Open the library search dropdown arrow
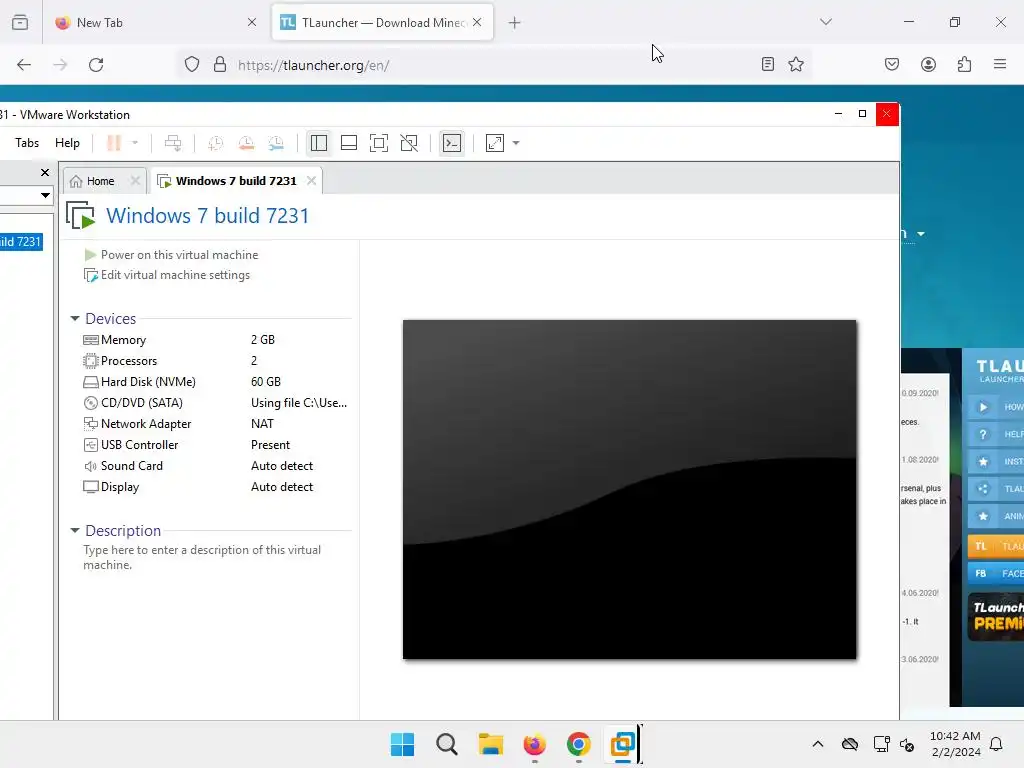 (x=45, y=195)
